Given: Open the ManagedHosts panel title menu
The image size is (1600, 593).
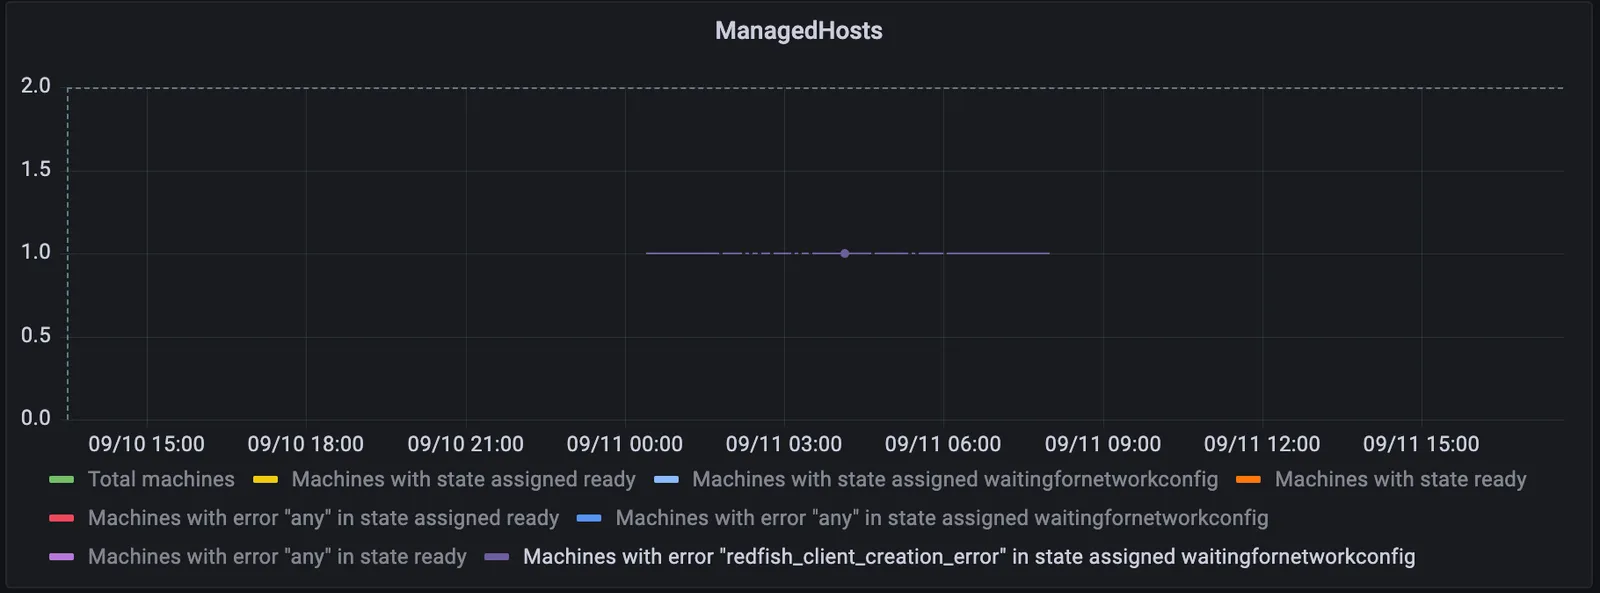Looking at the screenshot, I should (798, 31).
